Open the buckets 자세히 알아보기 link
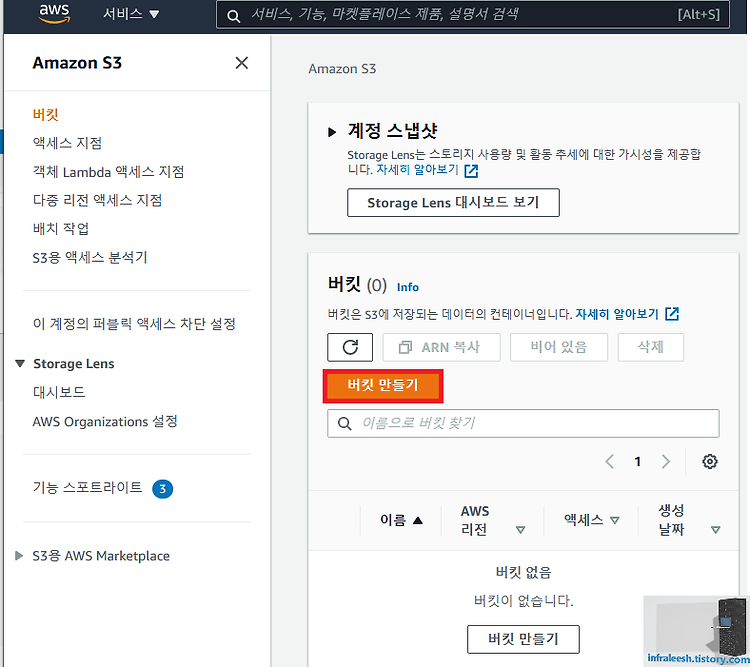Viewport: 750px width, 667px height. (617, 314)
